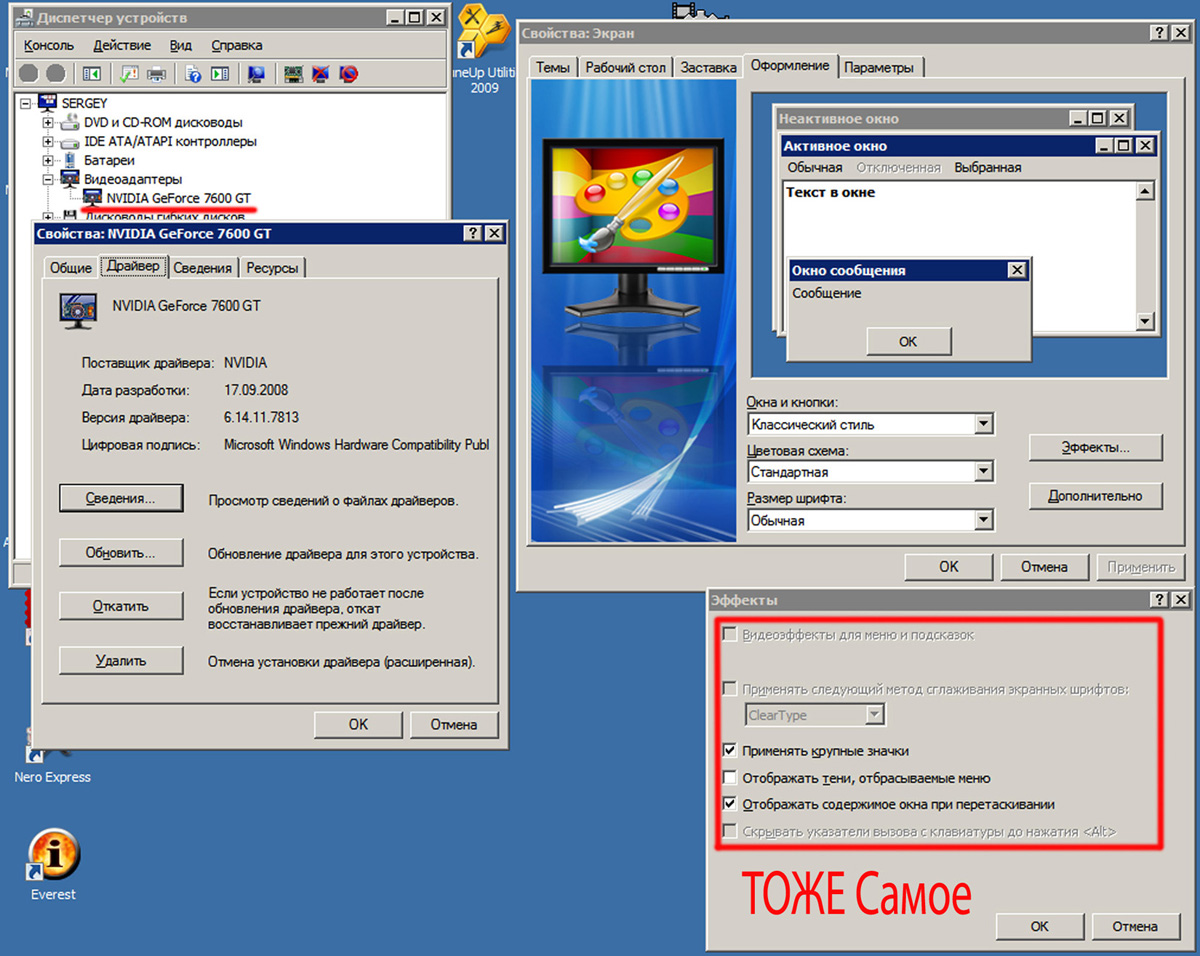Open the 'Цветовая схема' dropdown
Screen dimensions: 1200x956
tap(984, 472)
